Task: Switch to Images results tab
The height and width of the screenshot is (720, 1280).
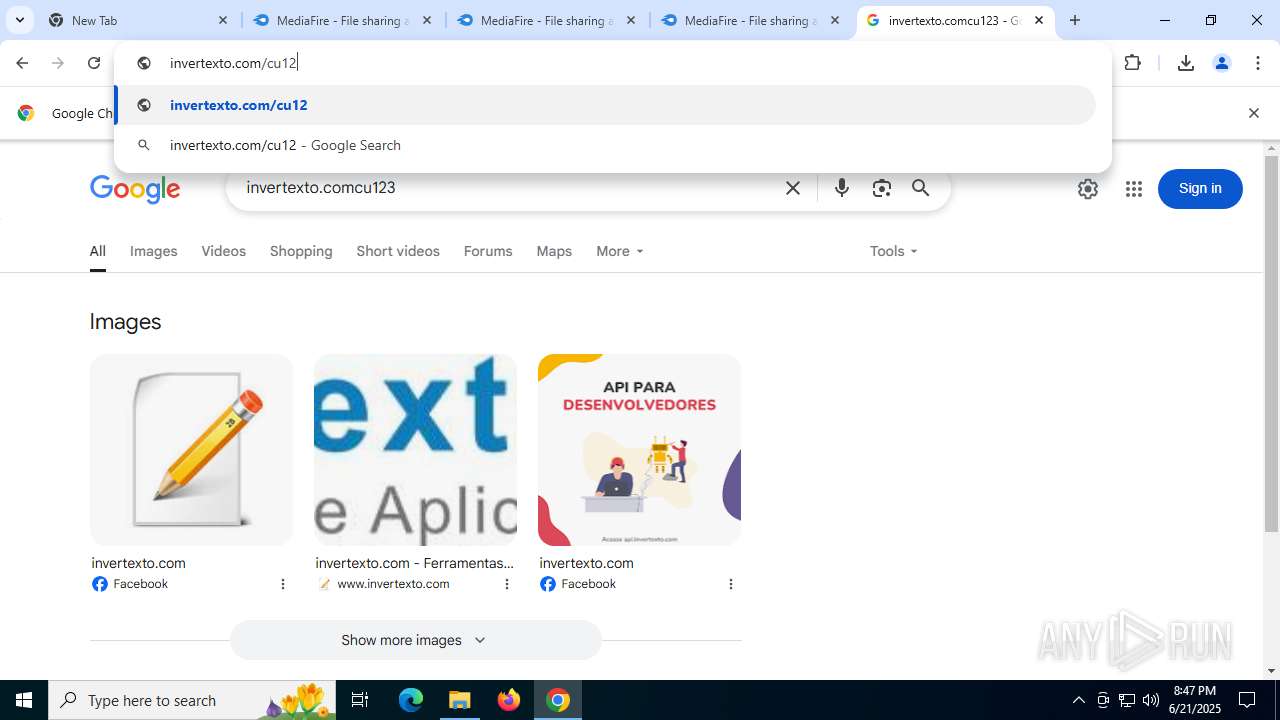Action: tap(154, 252)
